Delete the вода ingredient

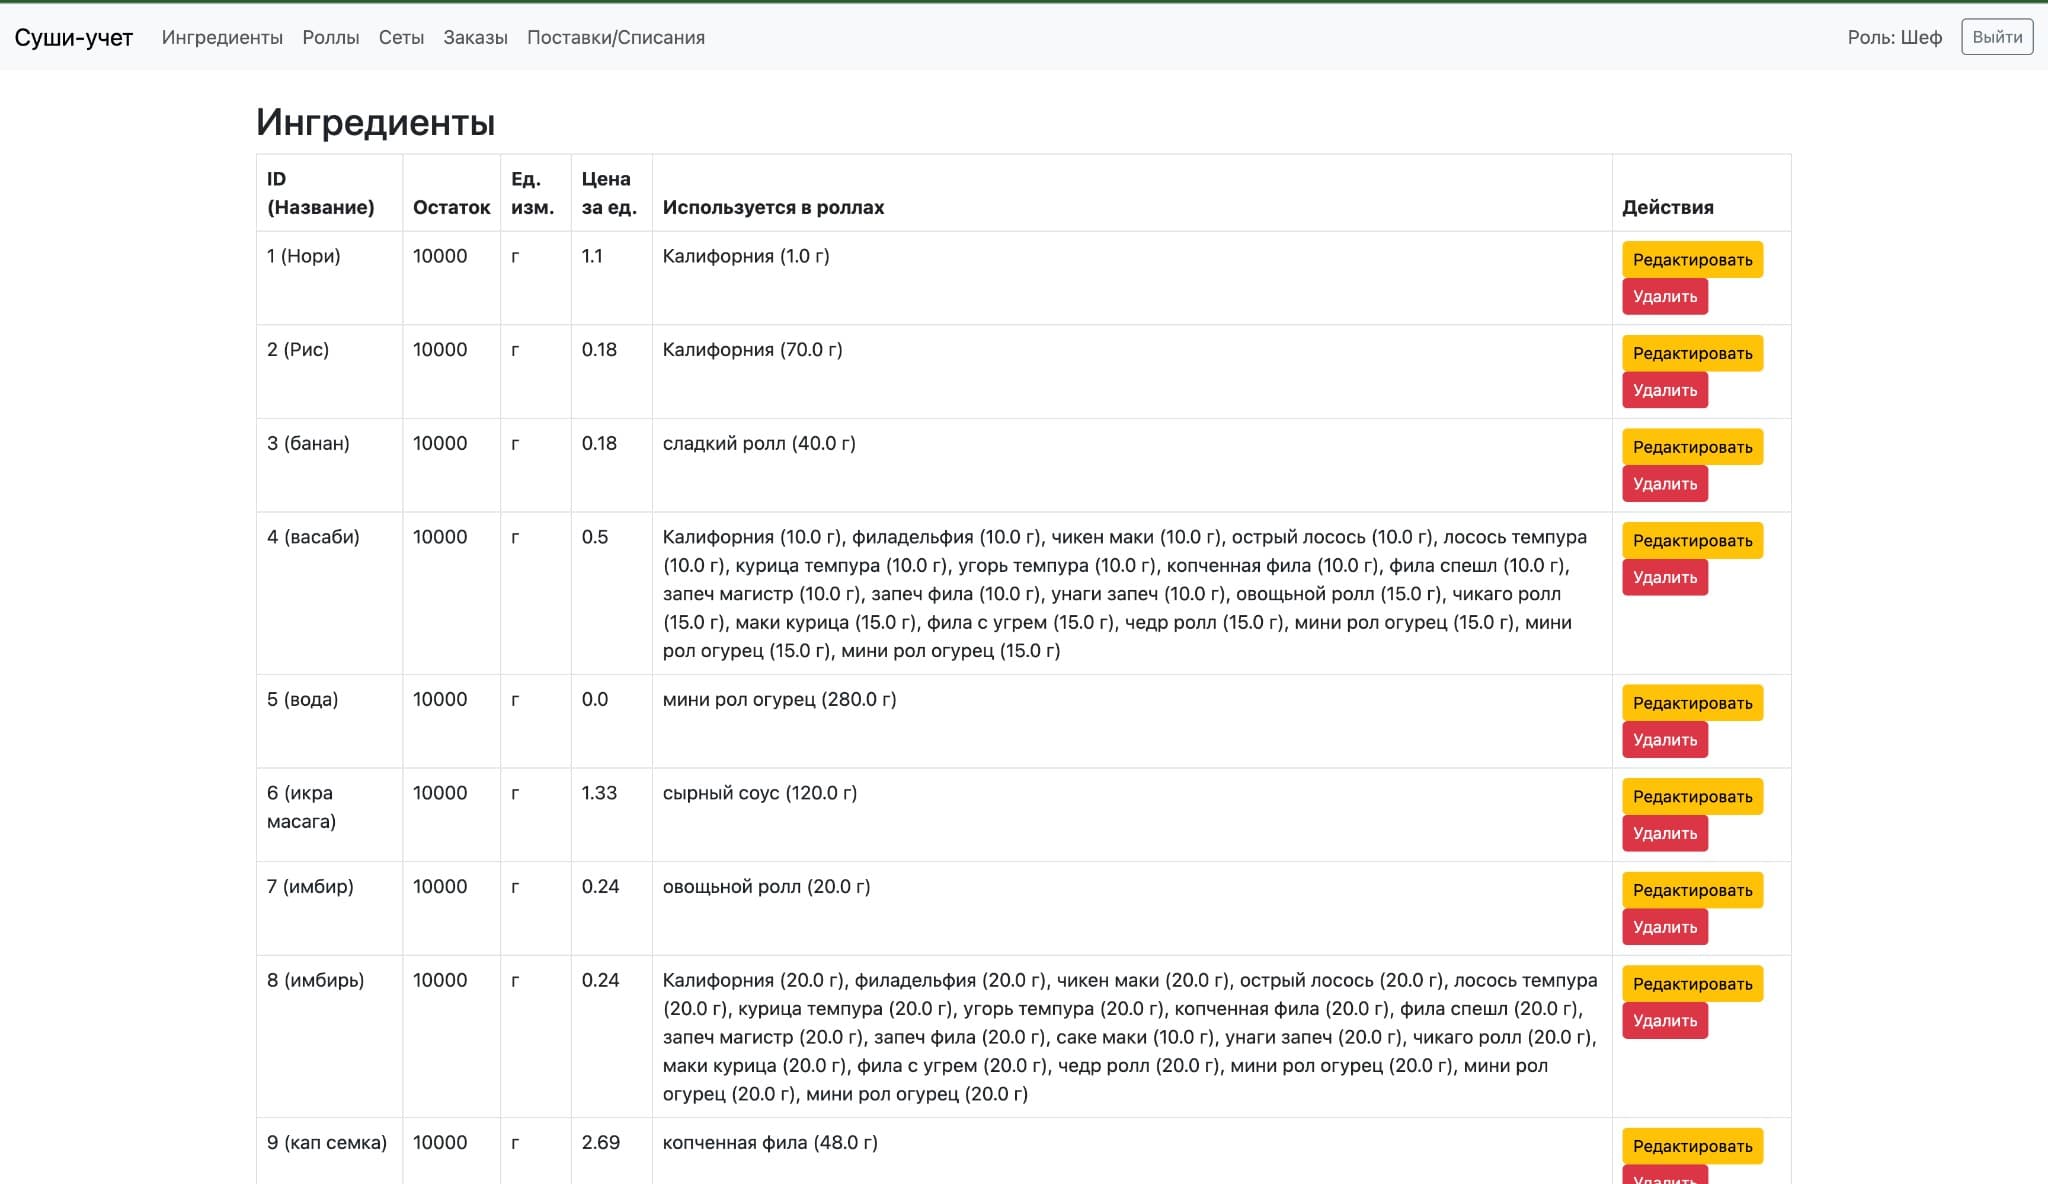(x=1665, y=740)
